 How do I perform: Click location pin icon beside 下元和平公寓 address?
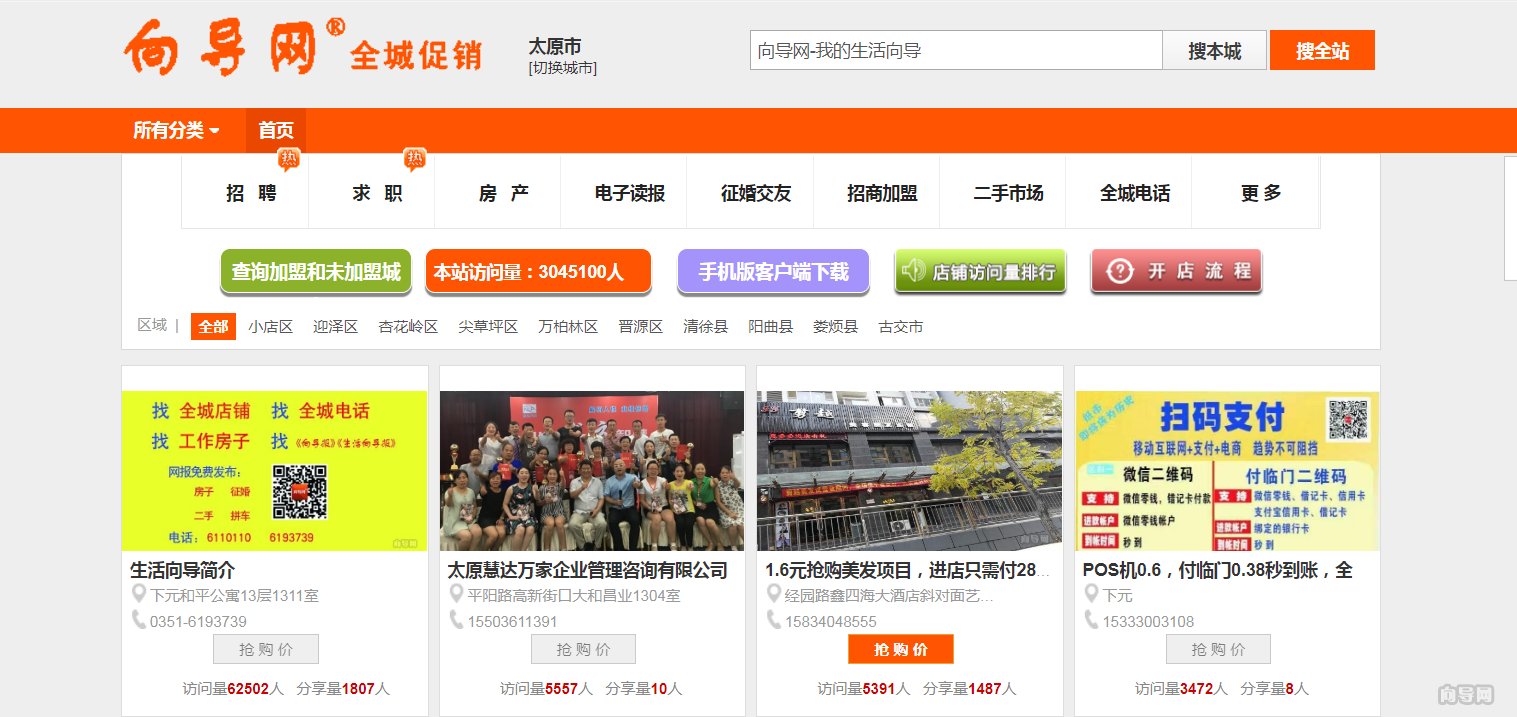coord(139,595)
